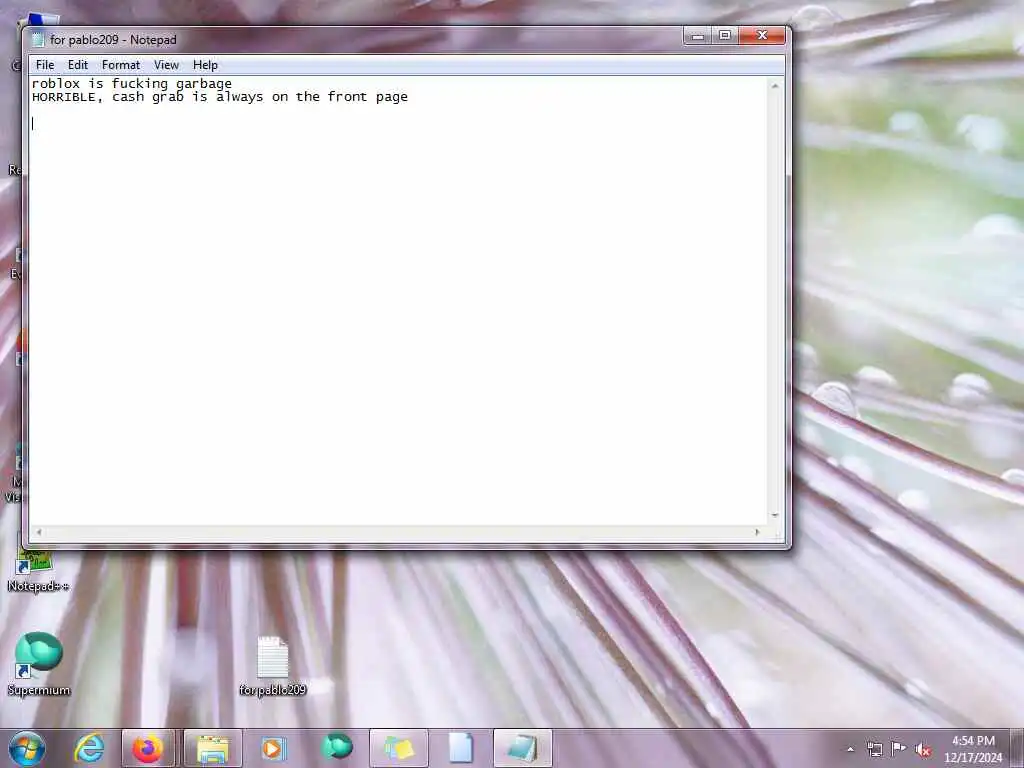Viewport: 1024px width, 768px height.
Task: Click the muted volume tray icon
Action: 923,750
